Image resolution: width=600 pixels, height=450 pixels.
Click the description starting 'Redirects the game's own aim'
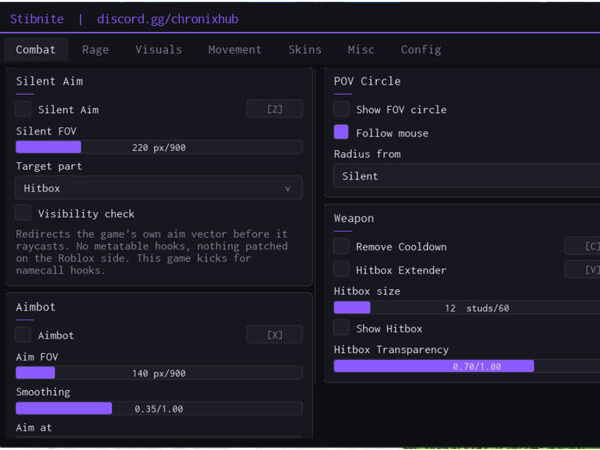[152, 252]
